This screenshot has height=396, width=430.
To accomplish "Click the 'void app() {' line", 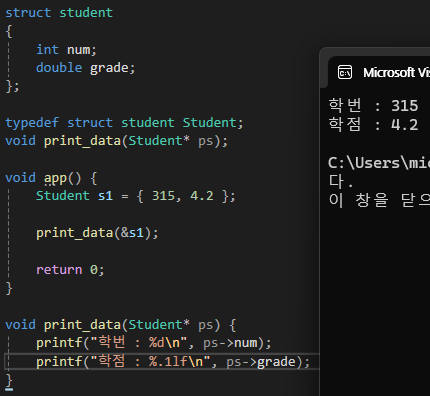I will click(x=51, y=178).
